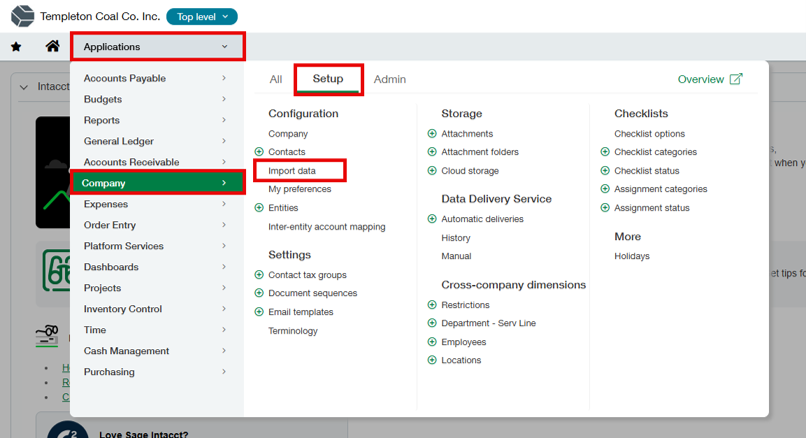Click the plus icon beside Entities
The height and width of the screenshot is (438, 806).
[x=259, y=208]
